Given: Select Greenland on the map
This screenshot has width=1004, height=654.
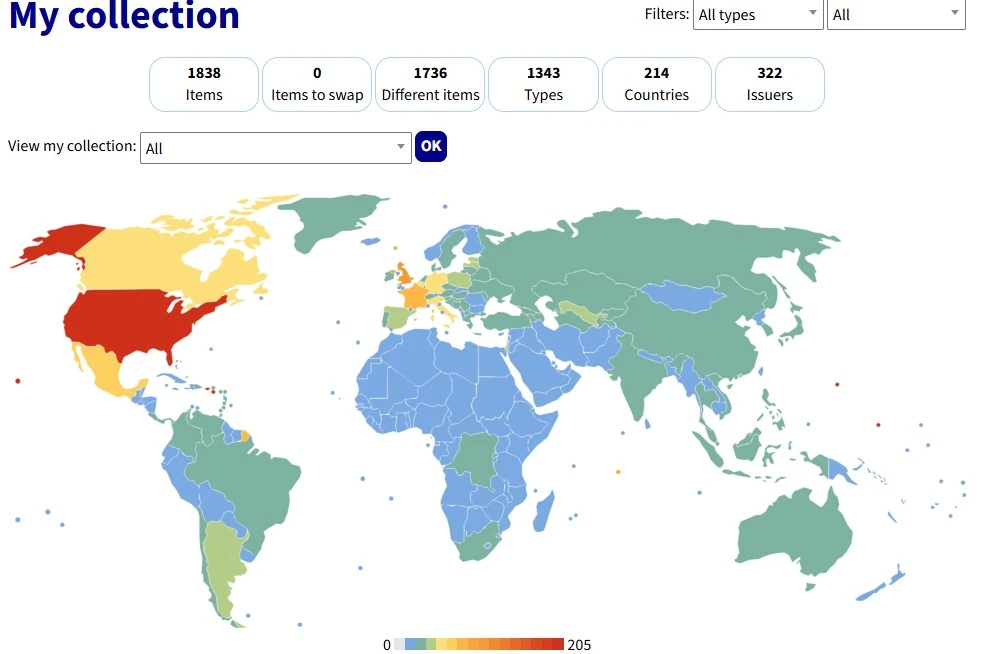Looking at the screenshot, I should [x=327, y=218].
